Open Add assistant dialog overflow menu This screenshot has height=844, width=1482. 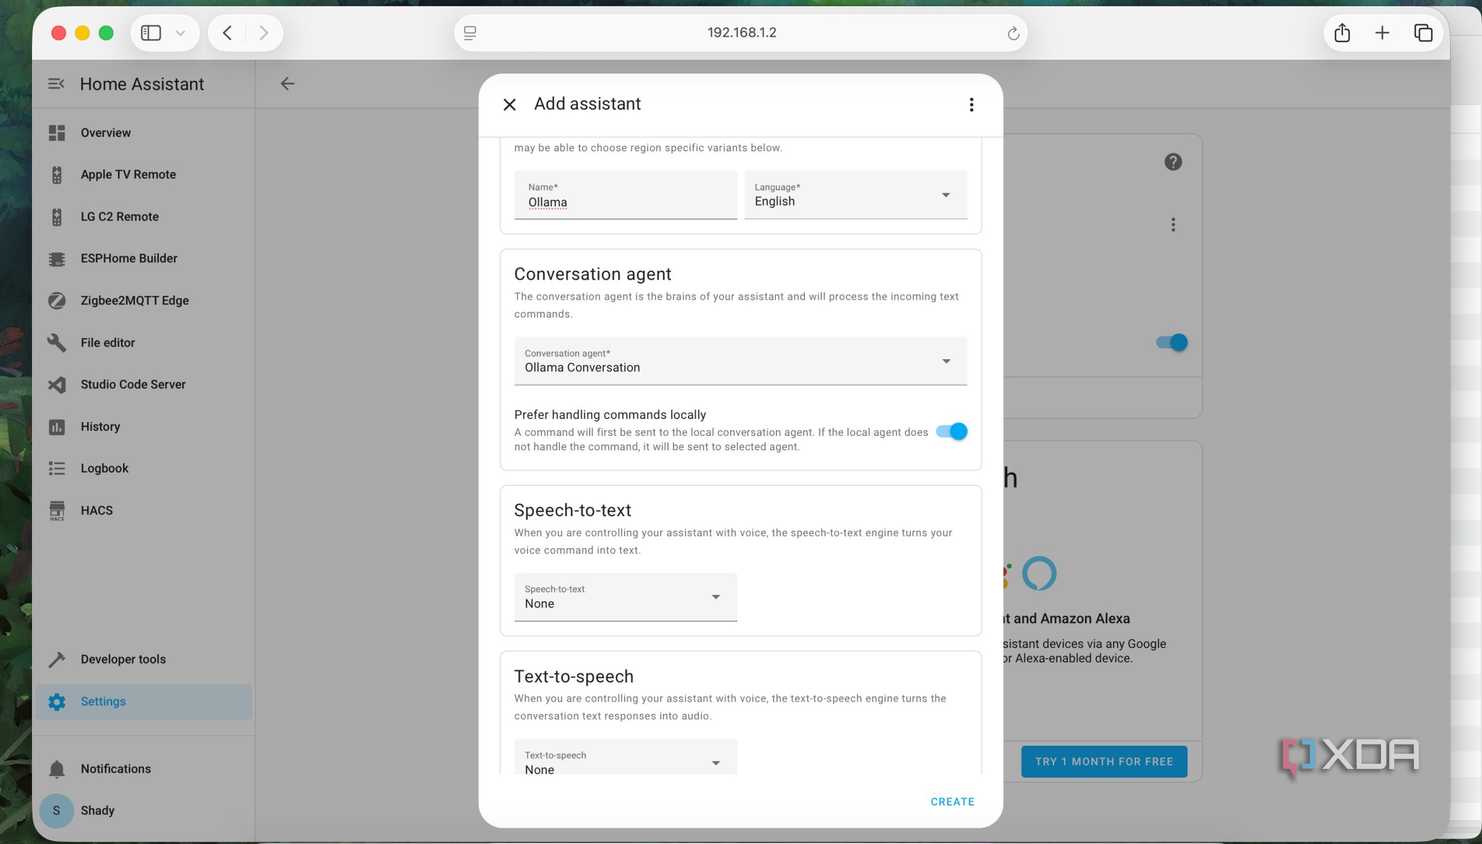pos(971,104)
